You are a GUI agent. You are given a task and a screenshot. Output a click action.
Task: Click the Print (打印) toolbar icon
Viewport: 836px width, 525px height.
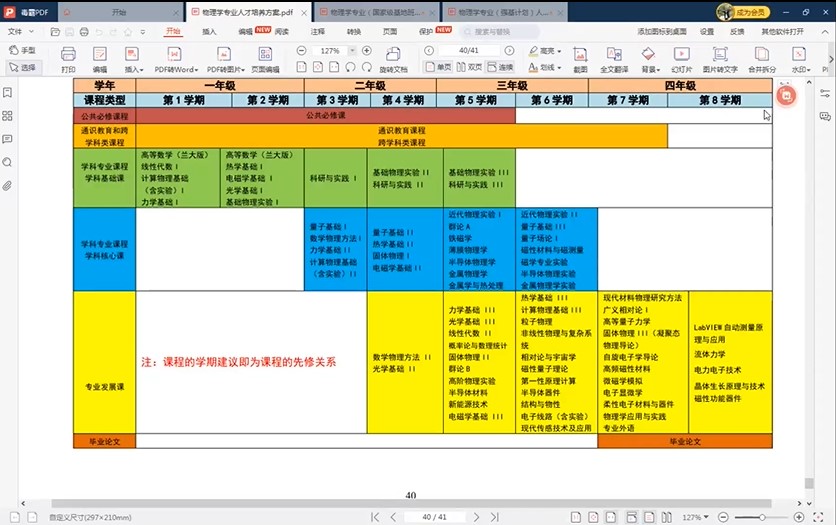pos(68,58)
